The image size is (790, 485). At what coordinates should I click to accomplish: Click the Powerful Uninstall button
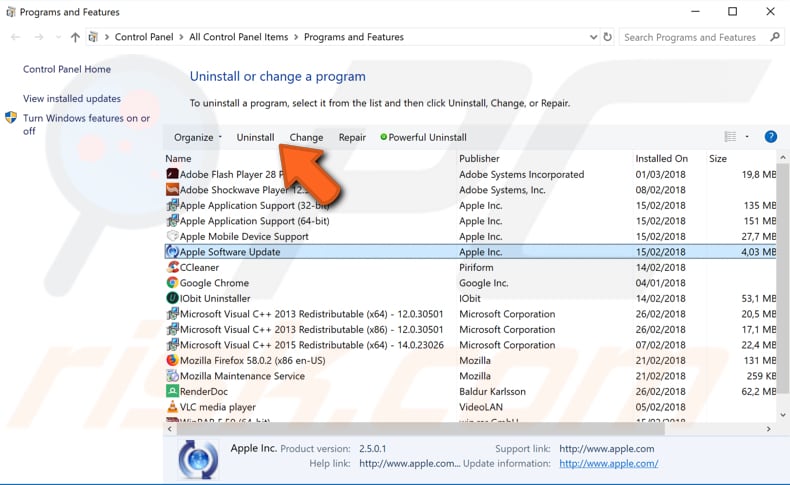pyautogui.click(x=423, y=137)
